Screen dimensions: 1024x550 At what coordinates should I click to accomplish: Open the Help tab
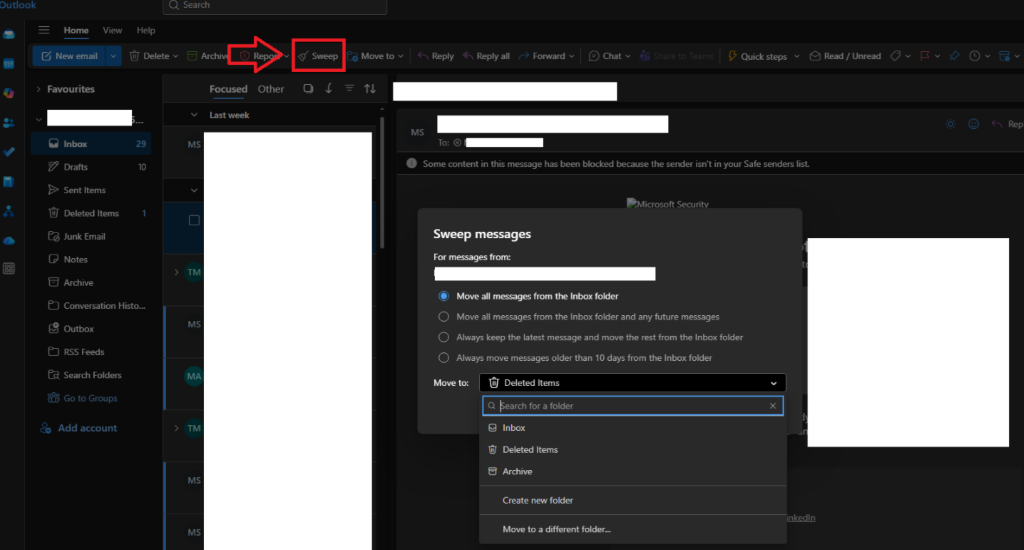coord(146,30)
